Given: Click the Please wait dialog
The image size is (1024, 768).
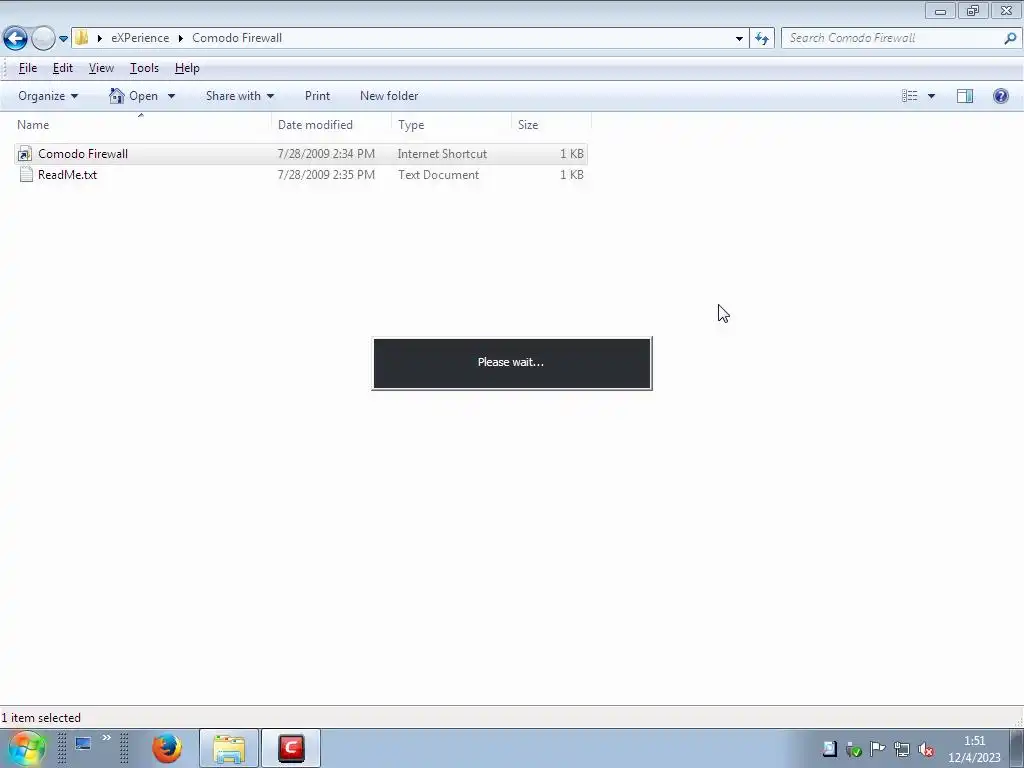Looking at the screenshot, I should [512, 363].
